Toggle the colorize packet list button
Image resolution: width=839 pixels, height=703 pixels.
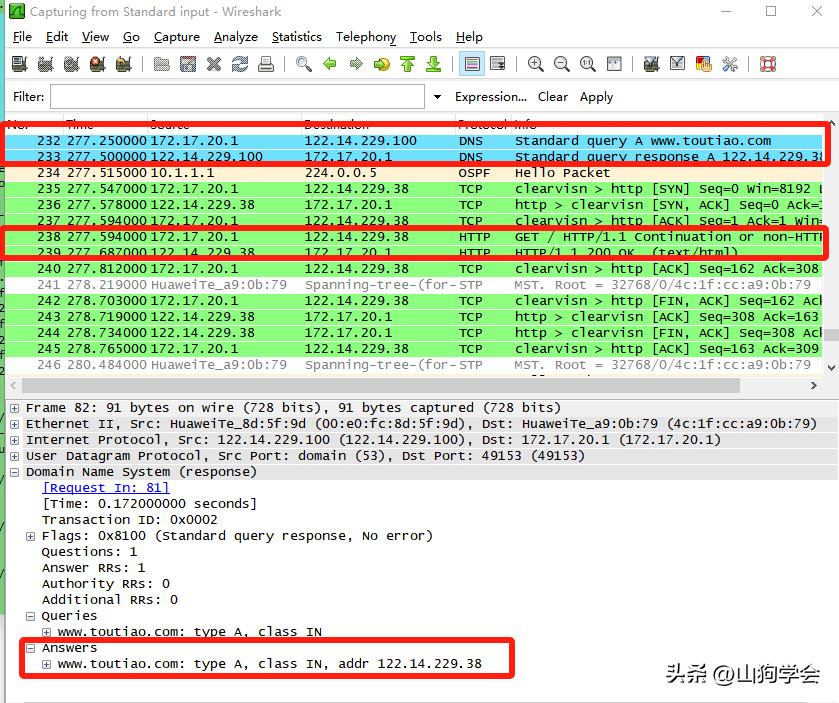point(472,64)
